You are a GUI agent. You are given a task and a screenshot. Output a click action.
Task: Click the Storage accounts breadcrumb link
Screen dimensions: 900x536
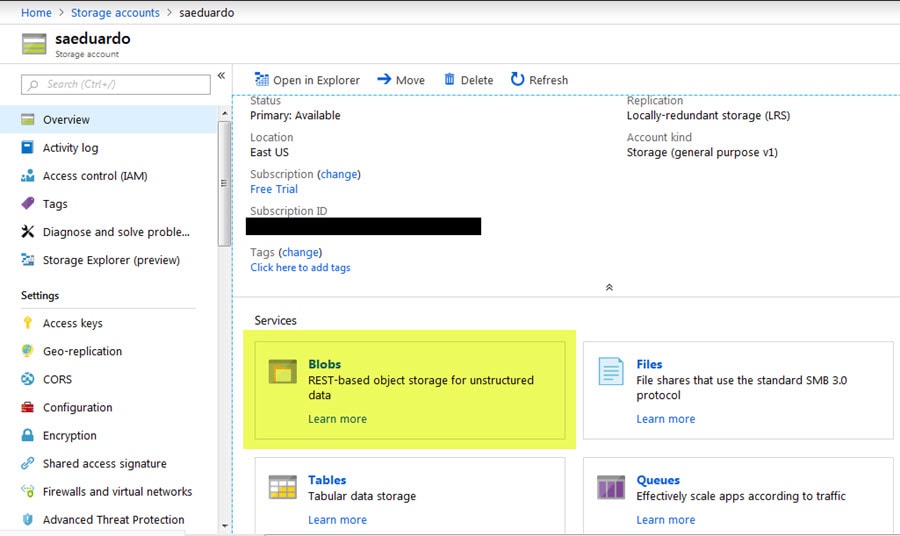tap(115, 12)
